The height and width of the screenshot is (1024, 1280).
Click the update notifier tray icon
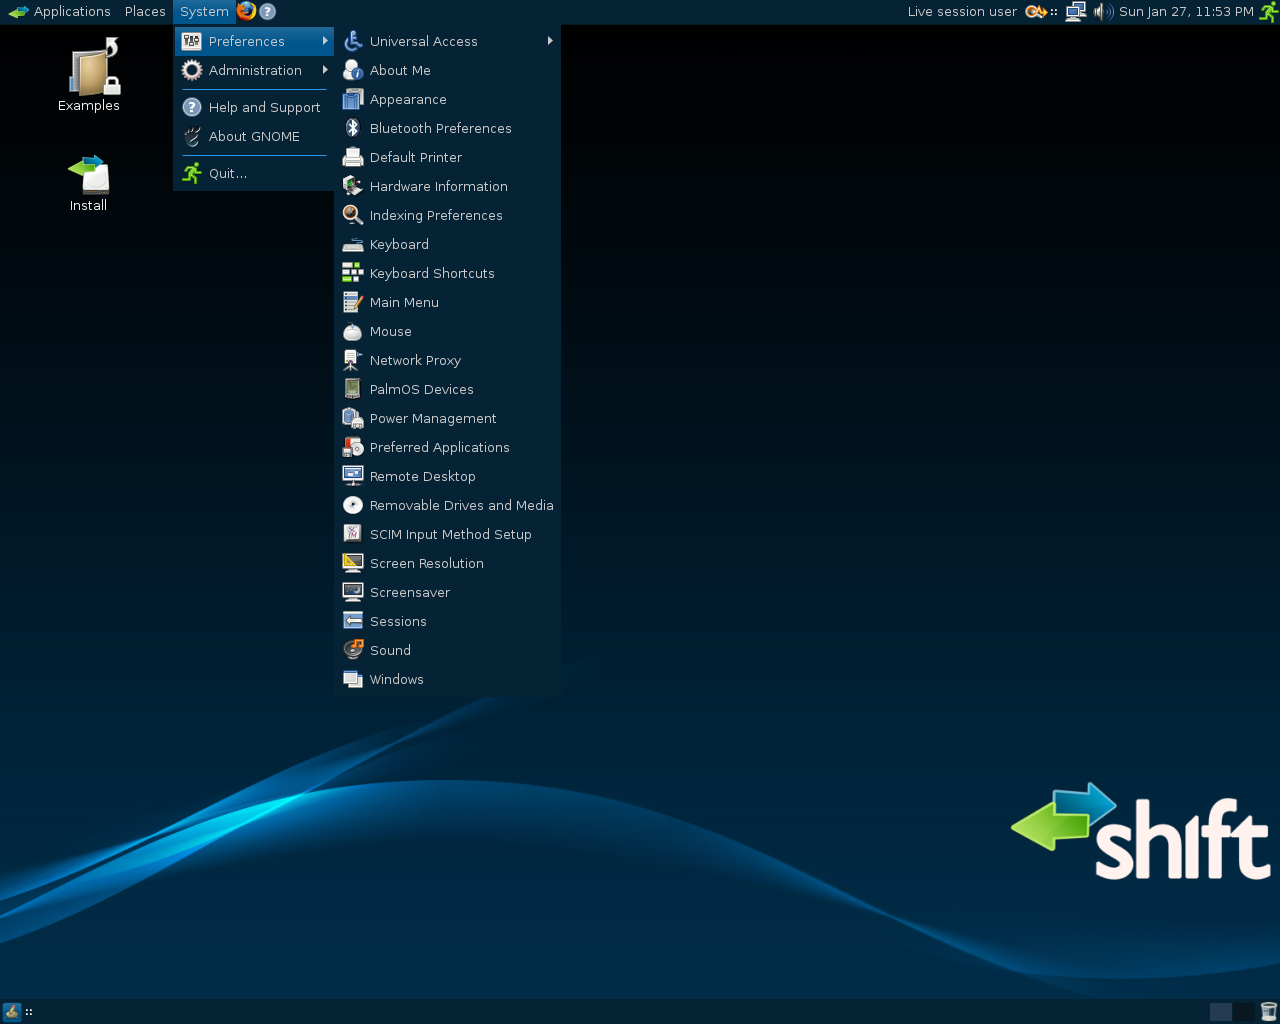(1036, 12)
